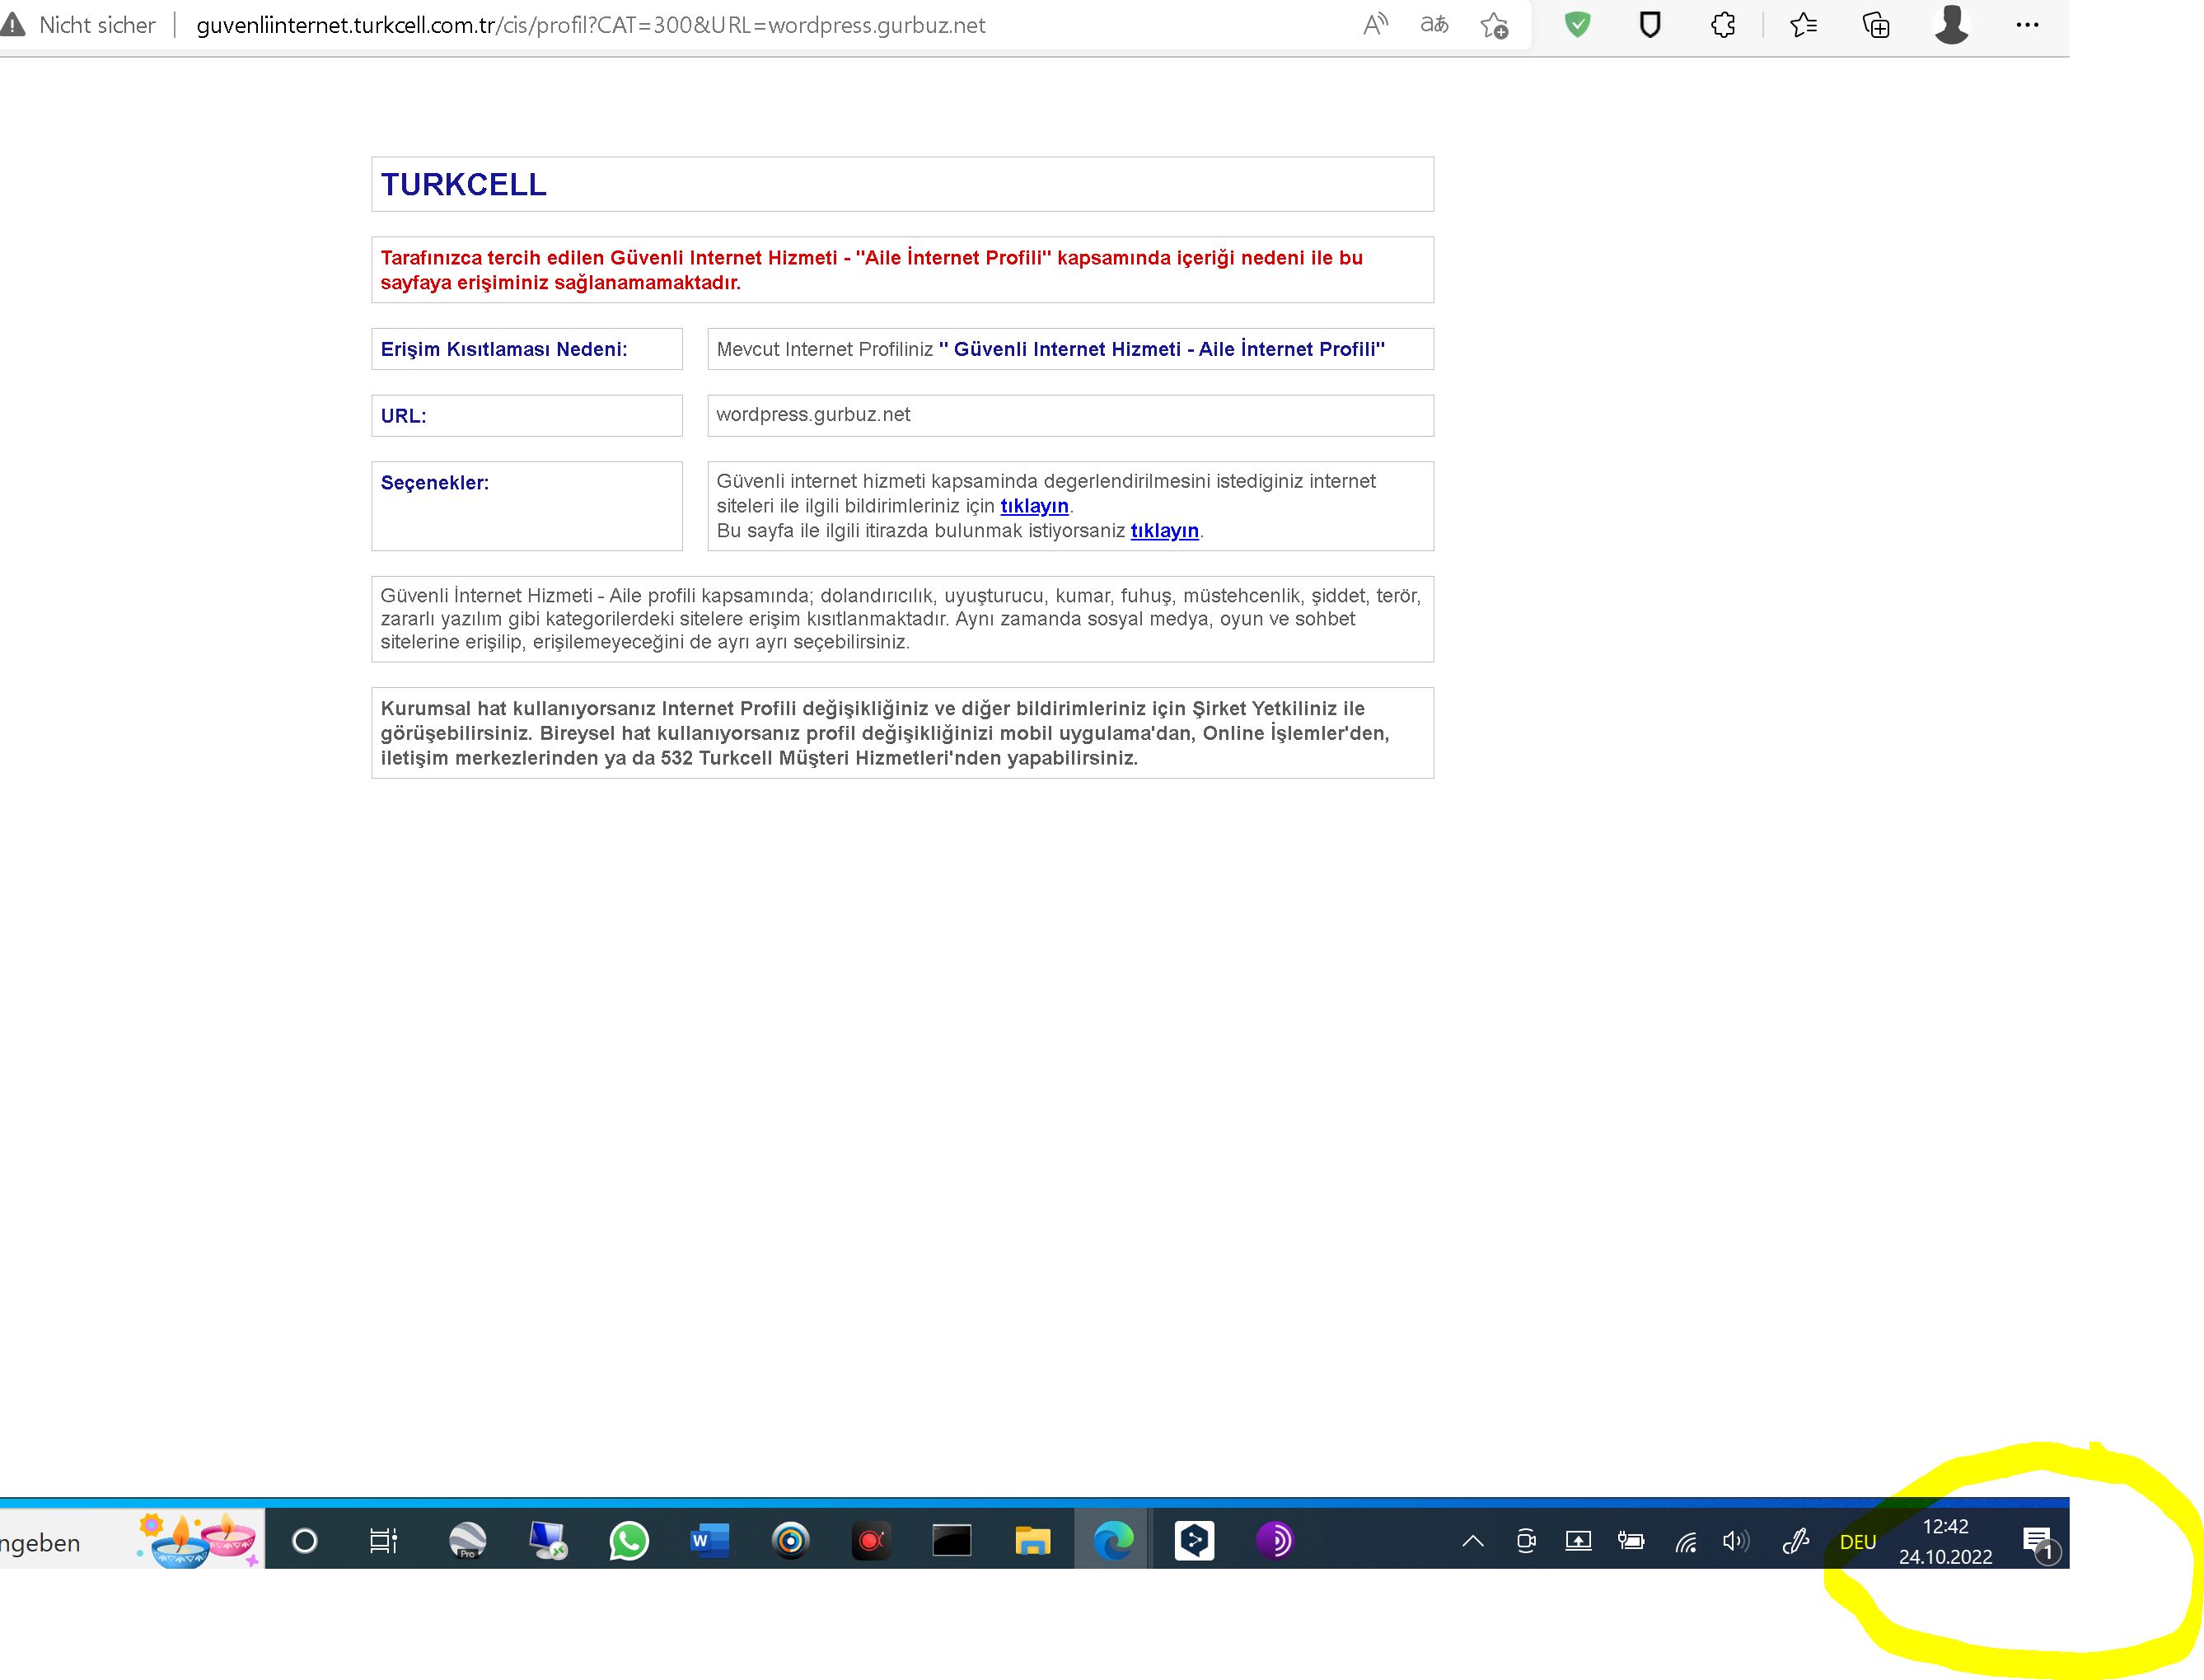
Task: Open the clock showing 12:42 24.10.2022
Action: tap(1945, 1541)
